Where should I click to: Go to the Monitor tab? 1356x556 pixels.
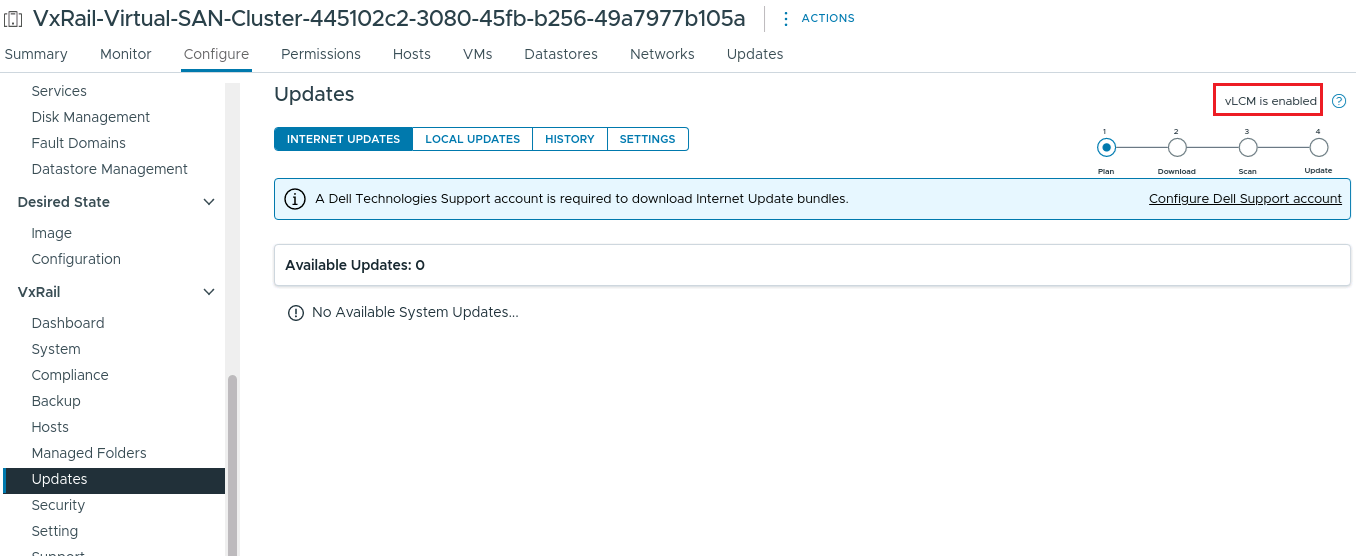126,54
